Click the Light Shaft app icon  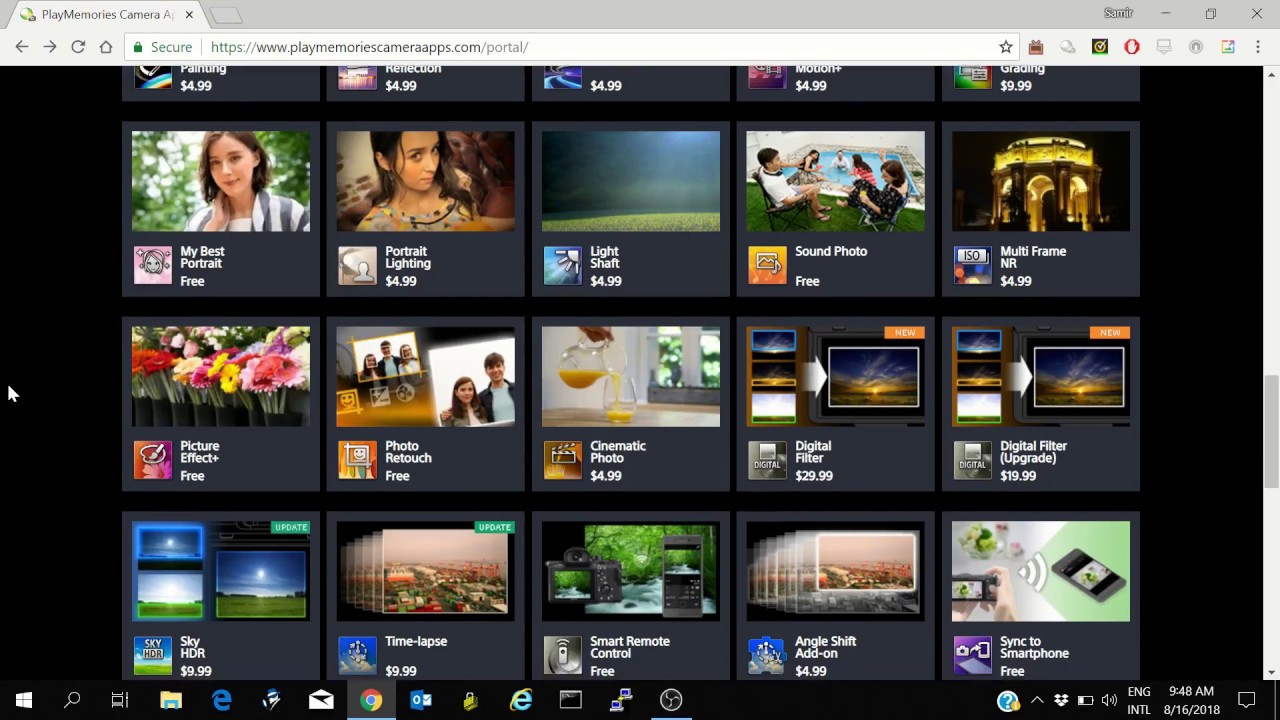(x=562, y=265)
